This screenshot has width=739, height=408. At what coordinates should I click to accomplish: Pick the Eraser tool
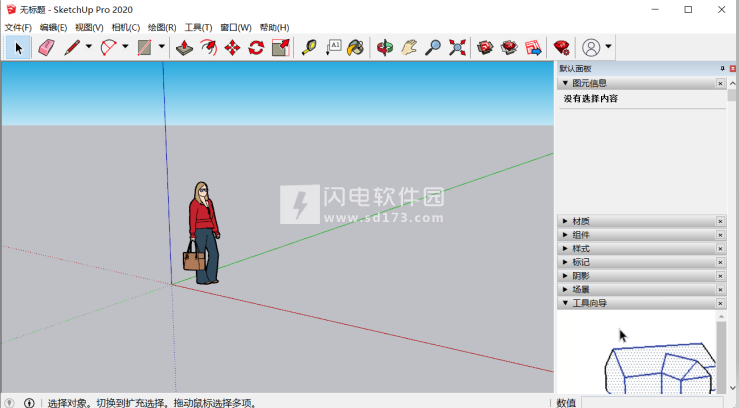click(46, 48)
